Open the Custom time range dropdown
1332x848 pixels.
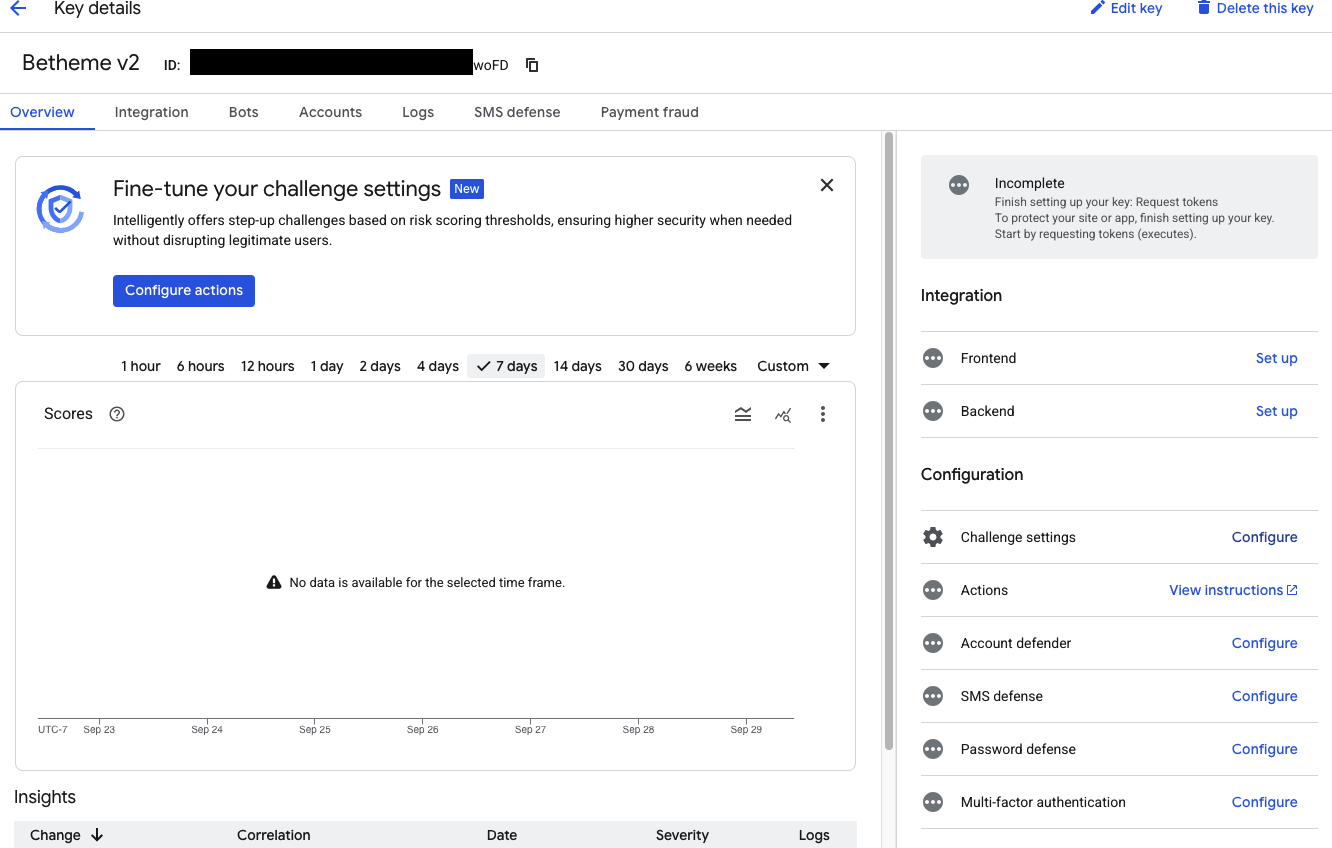pyautogui.click(x=793, y=366)
